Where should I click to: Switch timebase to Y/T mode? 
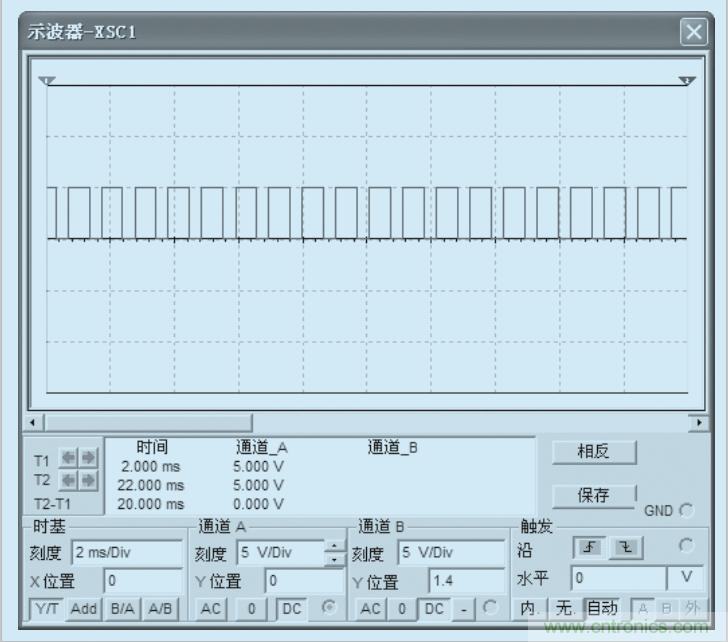(46, 608)
